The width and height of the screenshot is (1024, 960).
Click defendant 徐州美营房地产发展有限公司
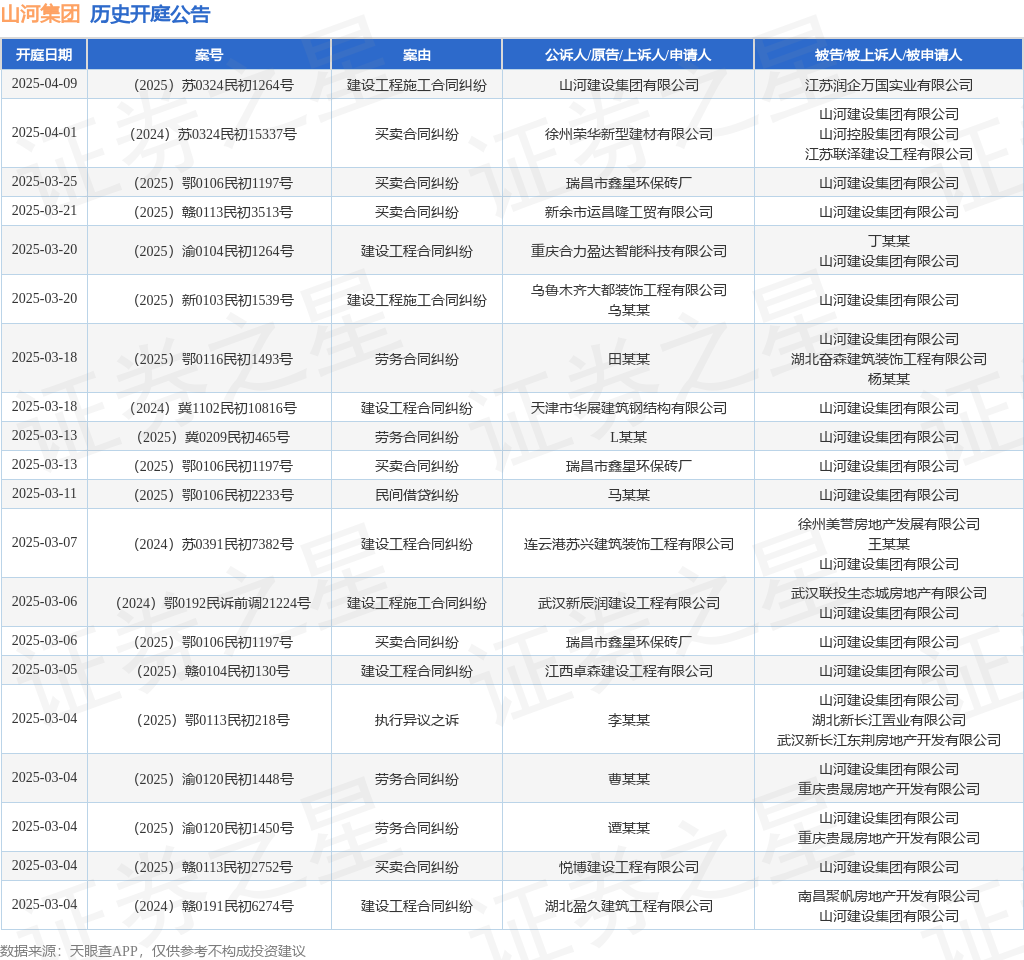point(889,524)
